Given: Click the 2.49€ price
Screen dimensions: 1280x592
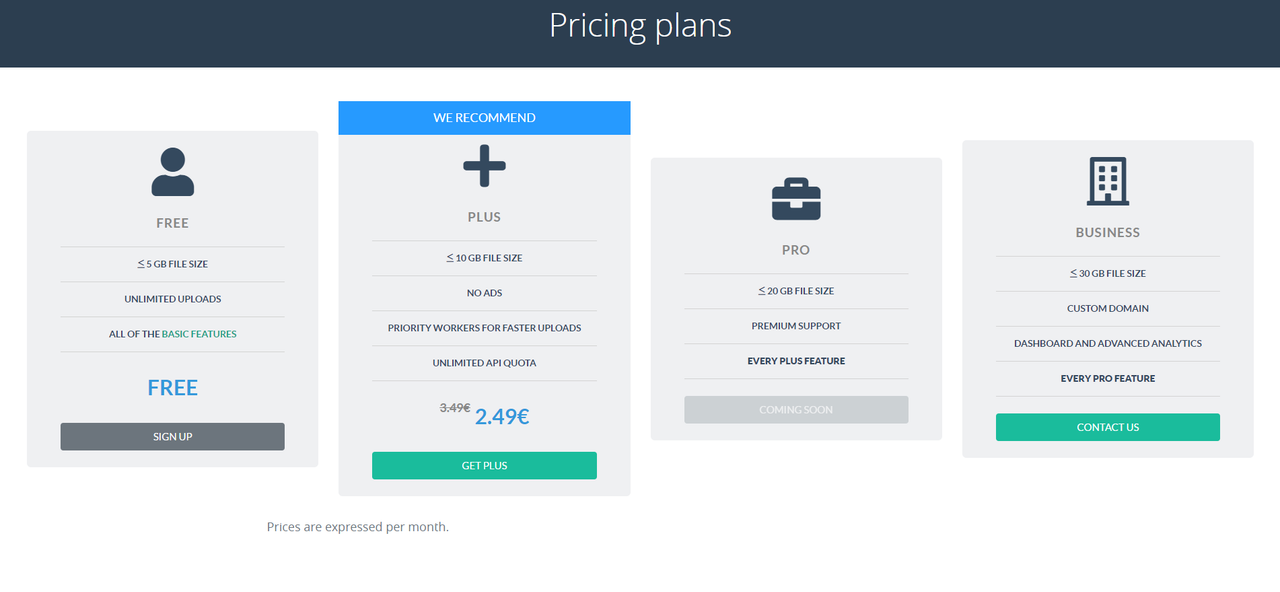Looking at the screenshot, I should pyautogui.click(x=502, y=417).
